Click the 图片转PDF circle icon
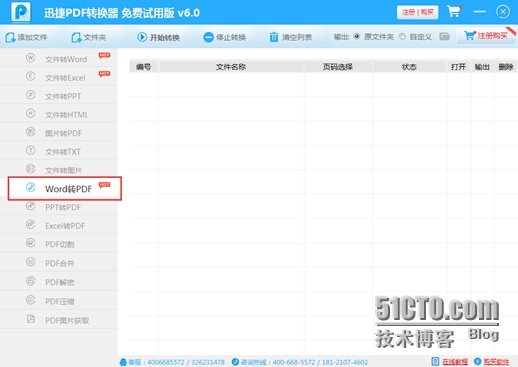 31,132
